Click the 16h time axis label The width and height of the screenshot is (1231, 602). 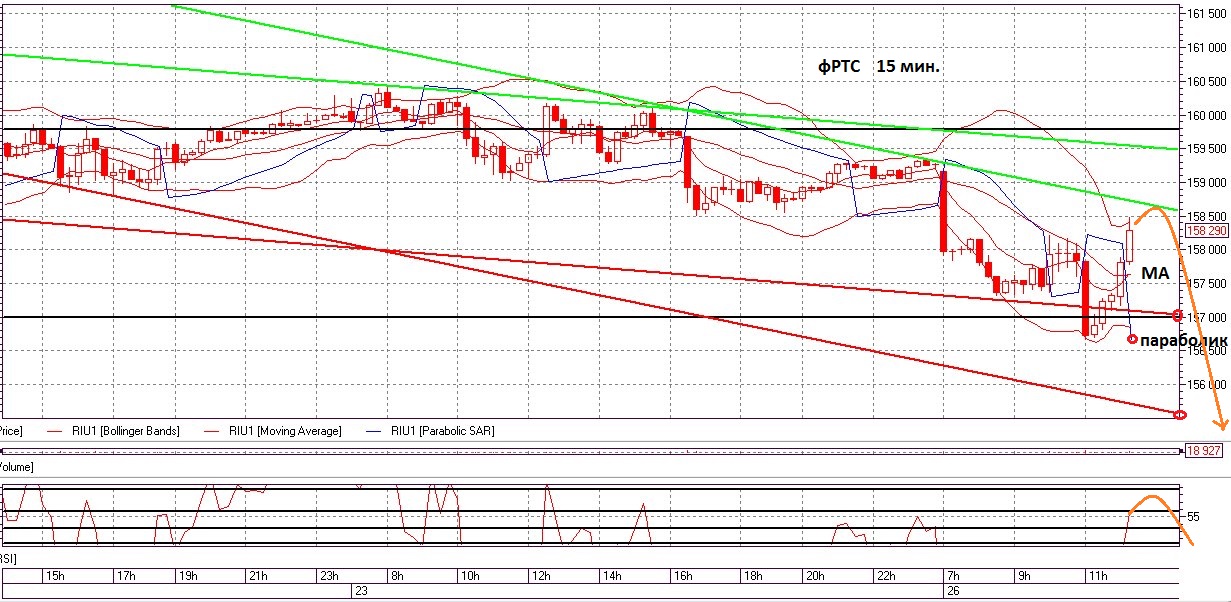[x=683, y=576]
